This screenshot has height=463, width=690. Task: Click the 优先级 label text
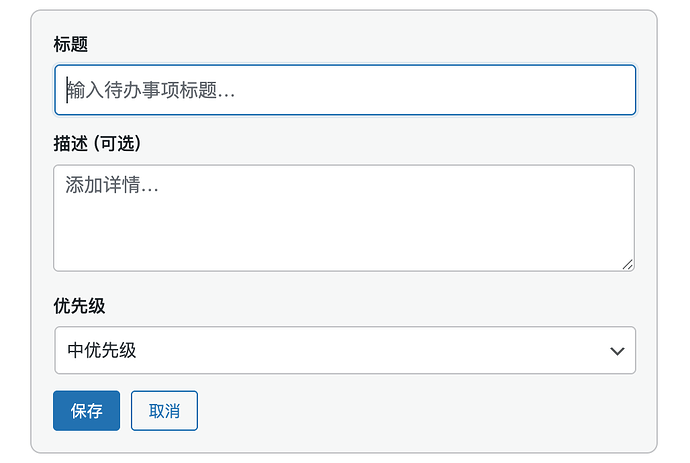pyautogui.click(x=78, y=306)
